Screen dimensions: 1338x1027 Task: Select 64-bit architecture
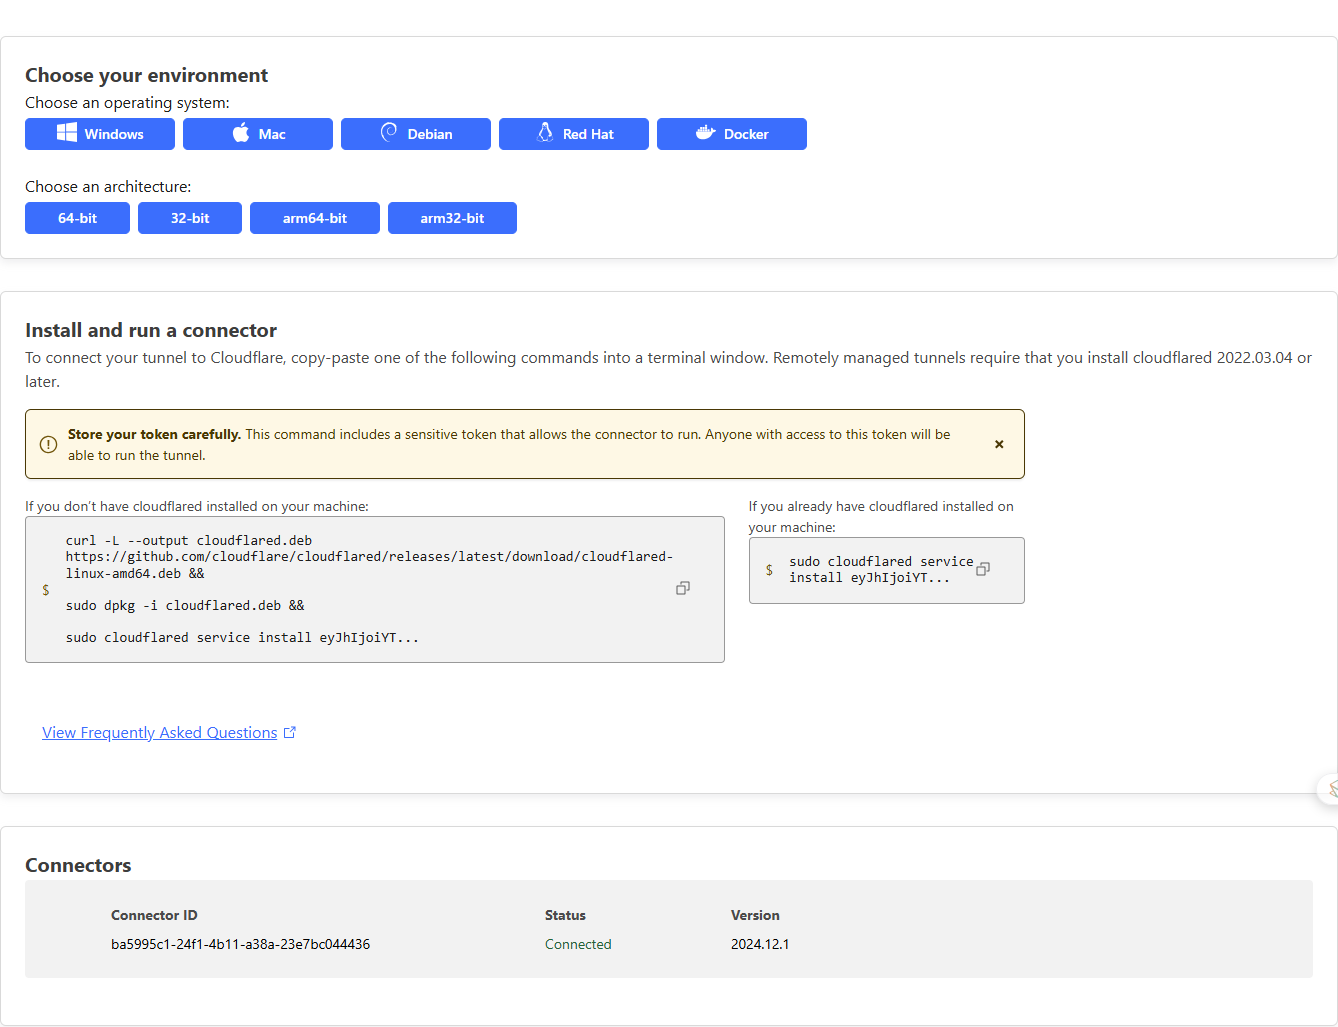click(77, 218)
